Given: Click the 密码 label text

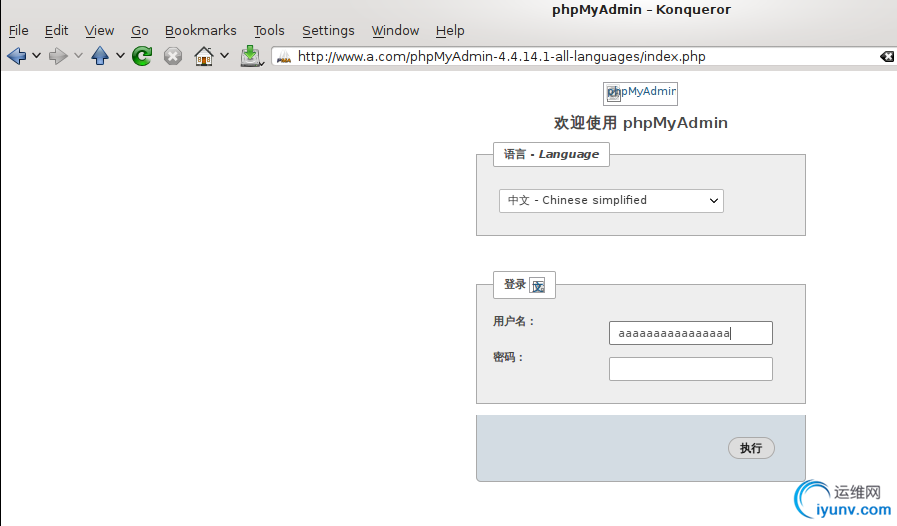Looking at the screenshot, I should [508, 357].
